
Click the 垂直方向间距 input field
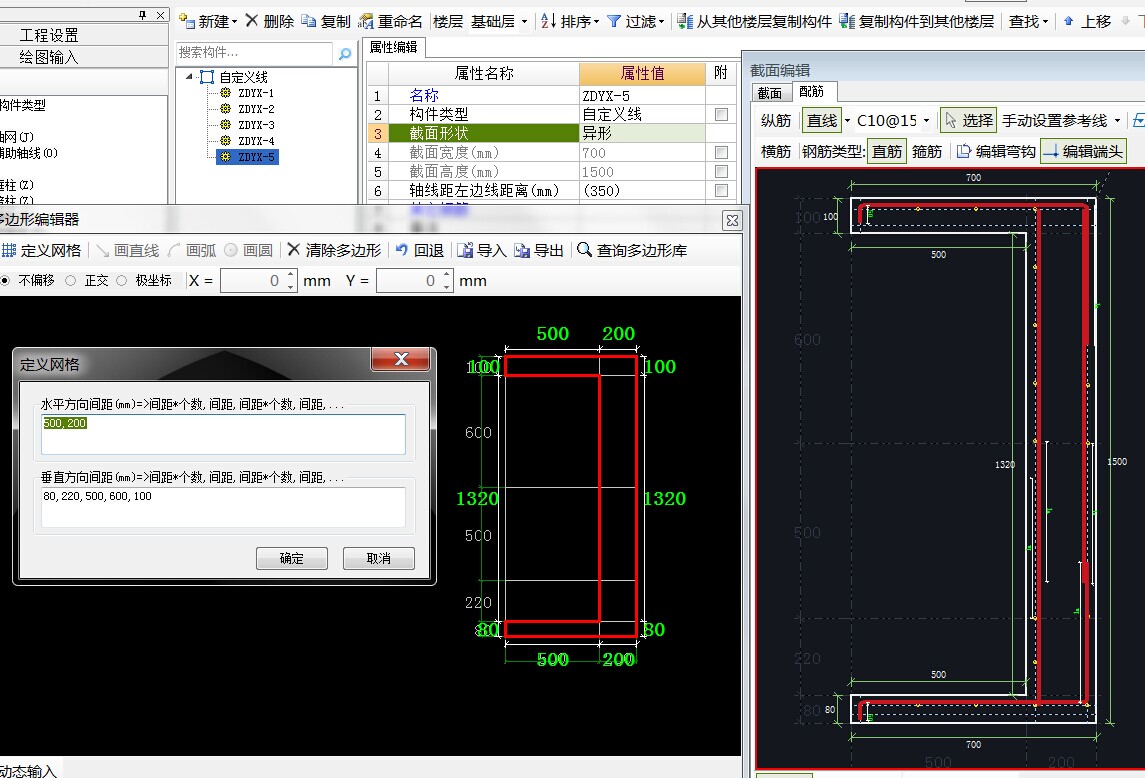pos(223,507)
